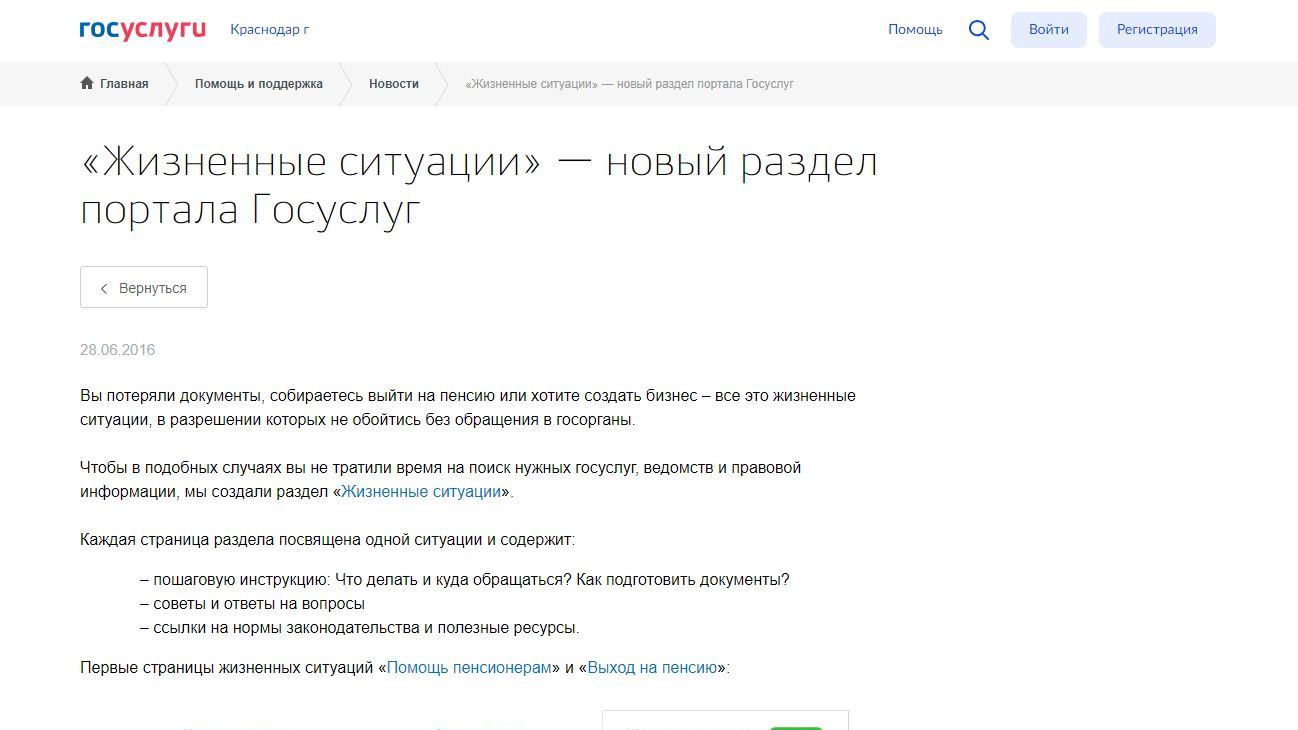Click the Войти button
The image size is (1298, 730).
click(1048, 29)
